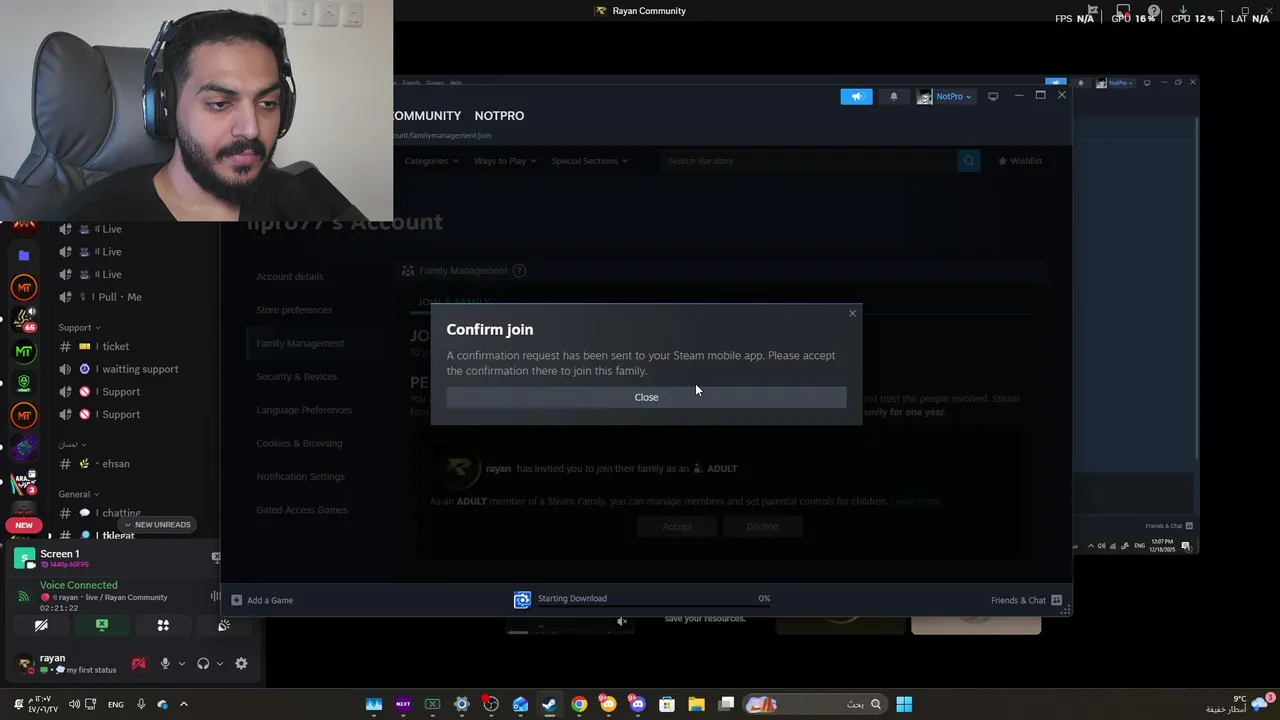Collapse the General category in Discord

[x=79, y=495]
